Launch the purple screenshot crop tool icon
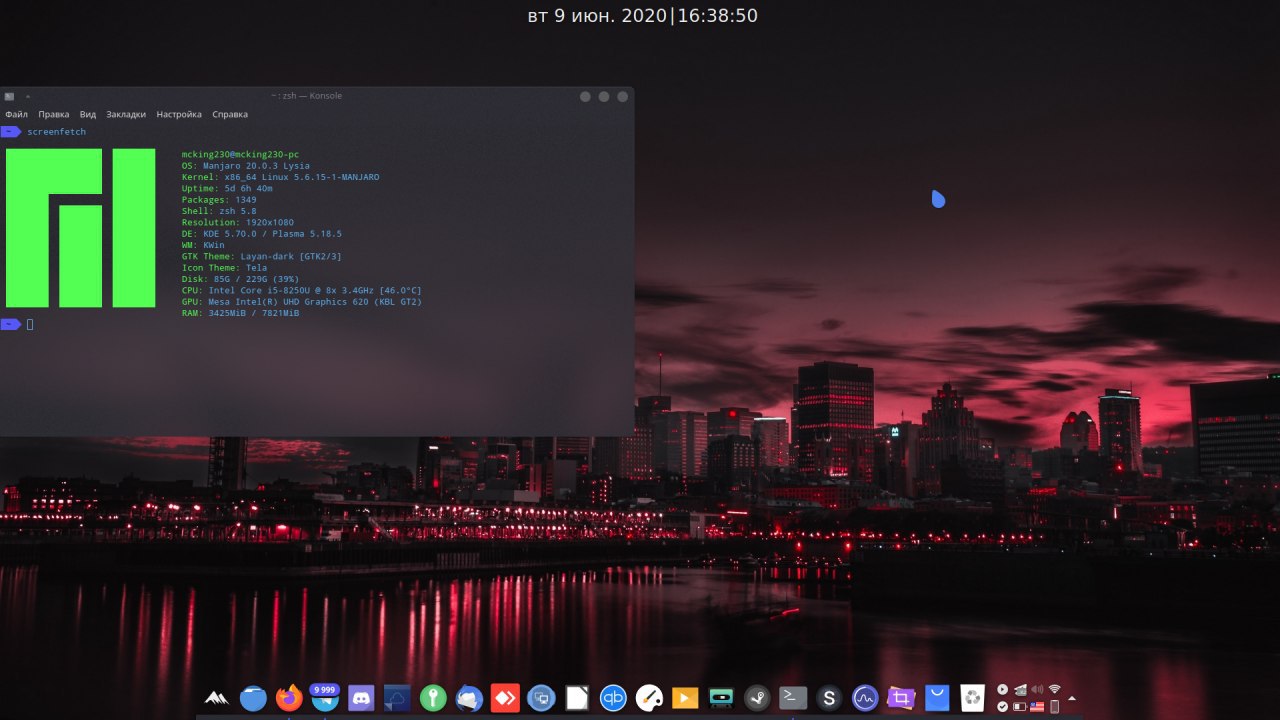Screen dimensions: 1280x720 (x=901, y=697)
